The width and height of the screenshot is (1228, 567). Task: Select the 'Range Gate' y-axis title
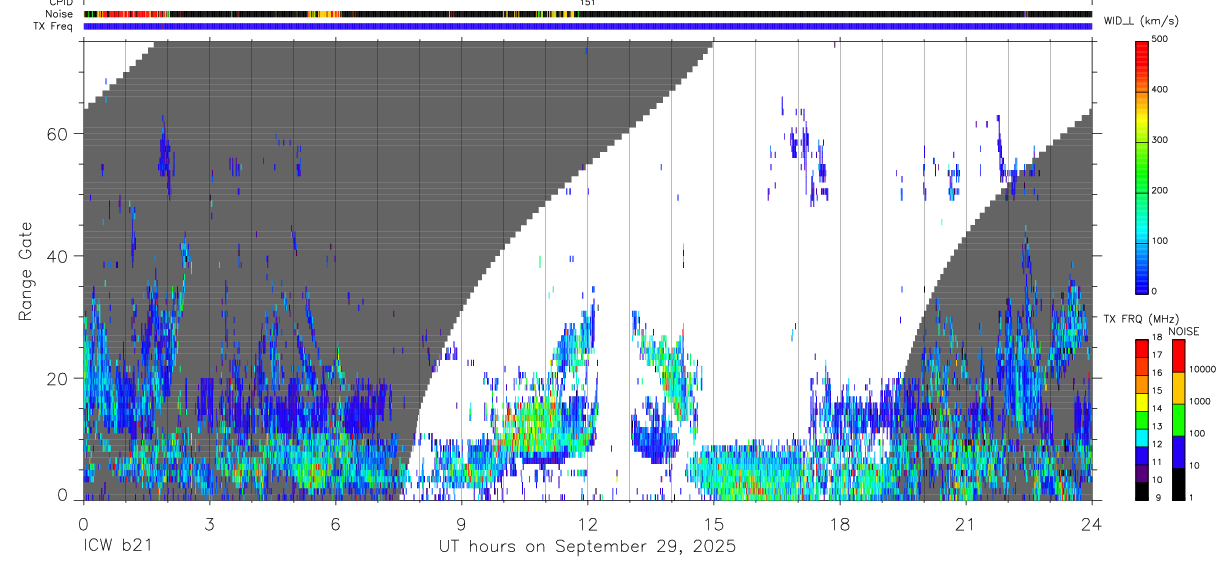tap(27, 271)
